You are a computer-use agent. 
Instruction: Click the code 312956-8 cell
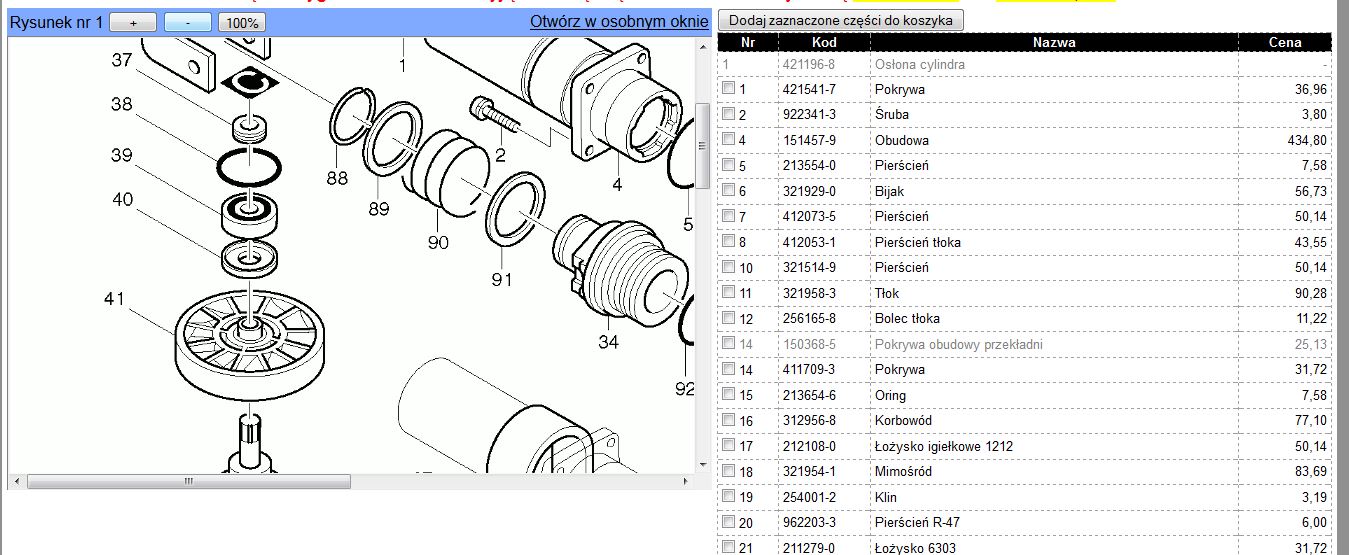pos(824,421)
